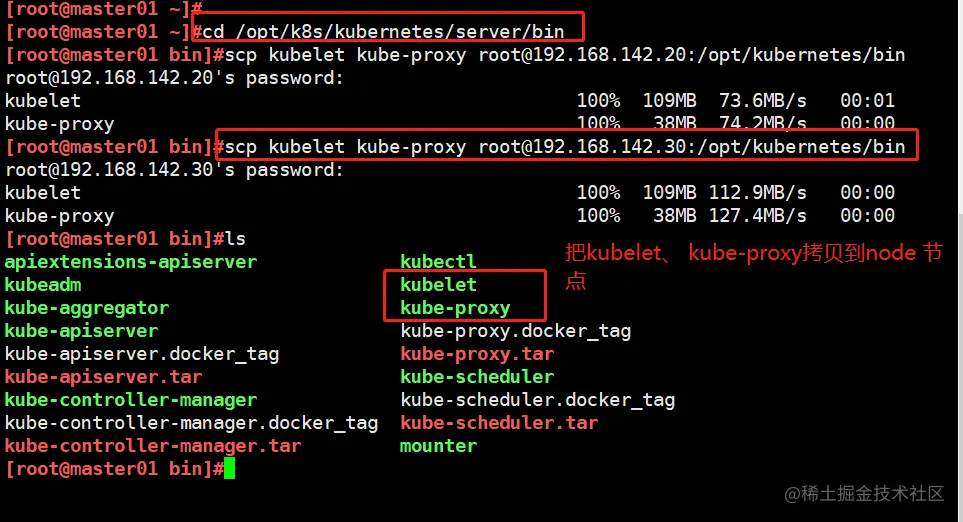Select kube-controller-manager.tar entry
Image resolution: width=963 pixels, height=522 pixels.
click(x=153, y=446)
